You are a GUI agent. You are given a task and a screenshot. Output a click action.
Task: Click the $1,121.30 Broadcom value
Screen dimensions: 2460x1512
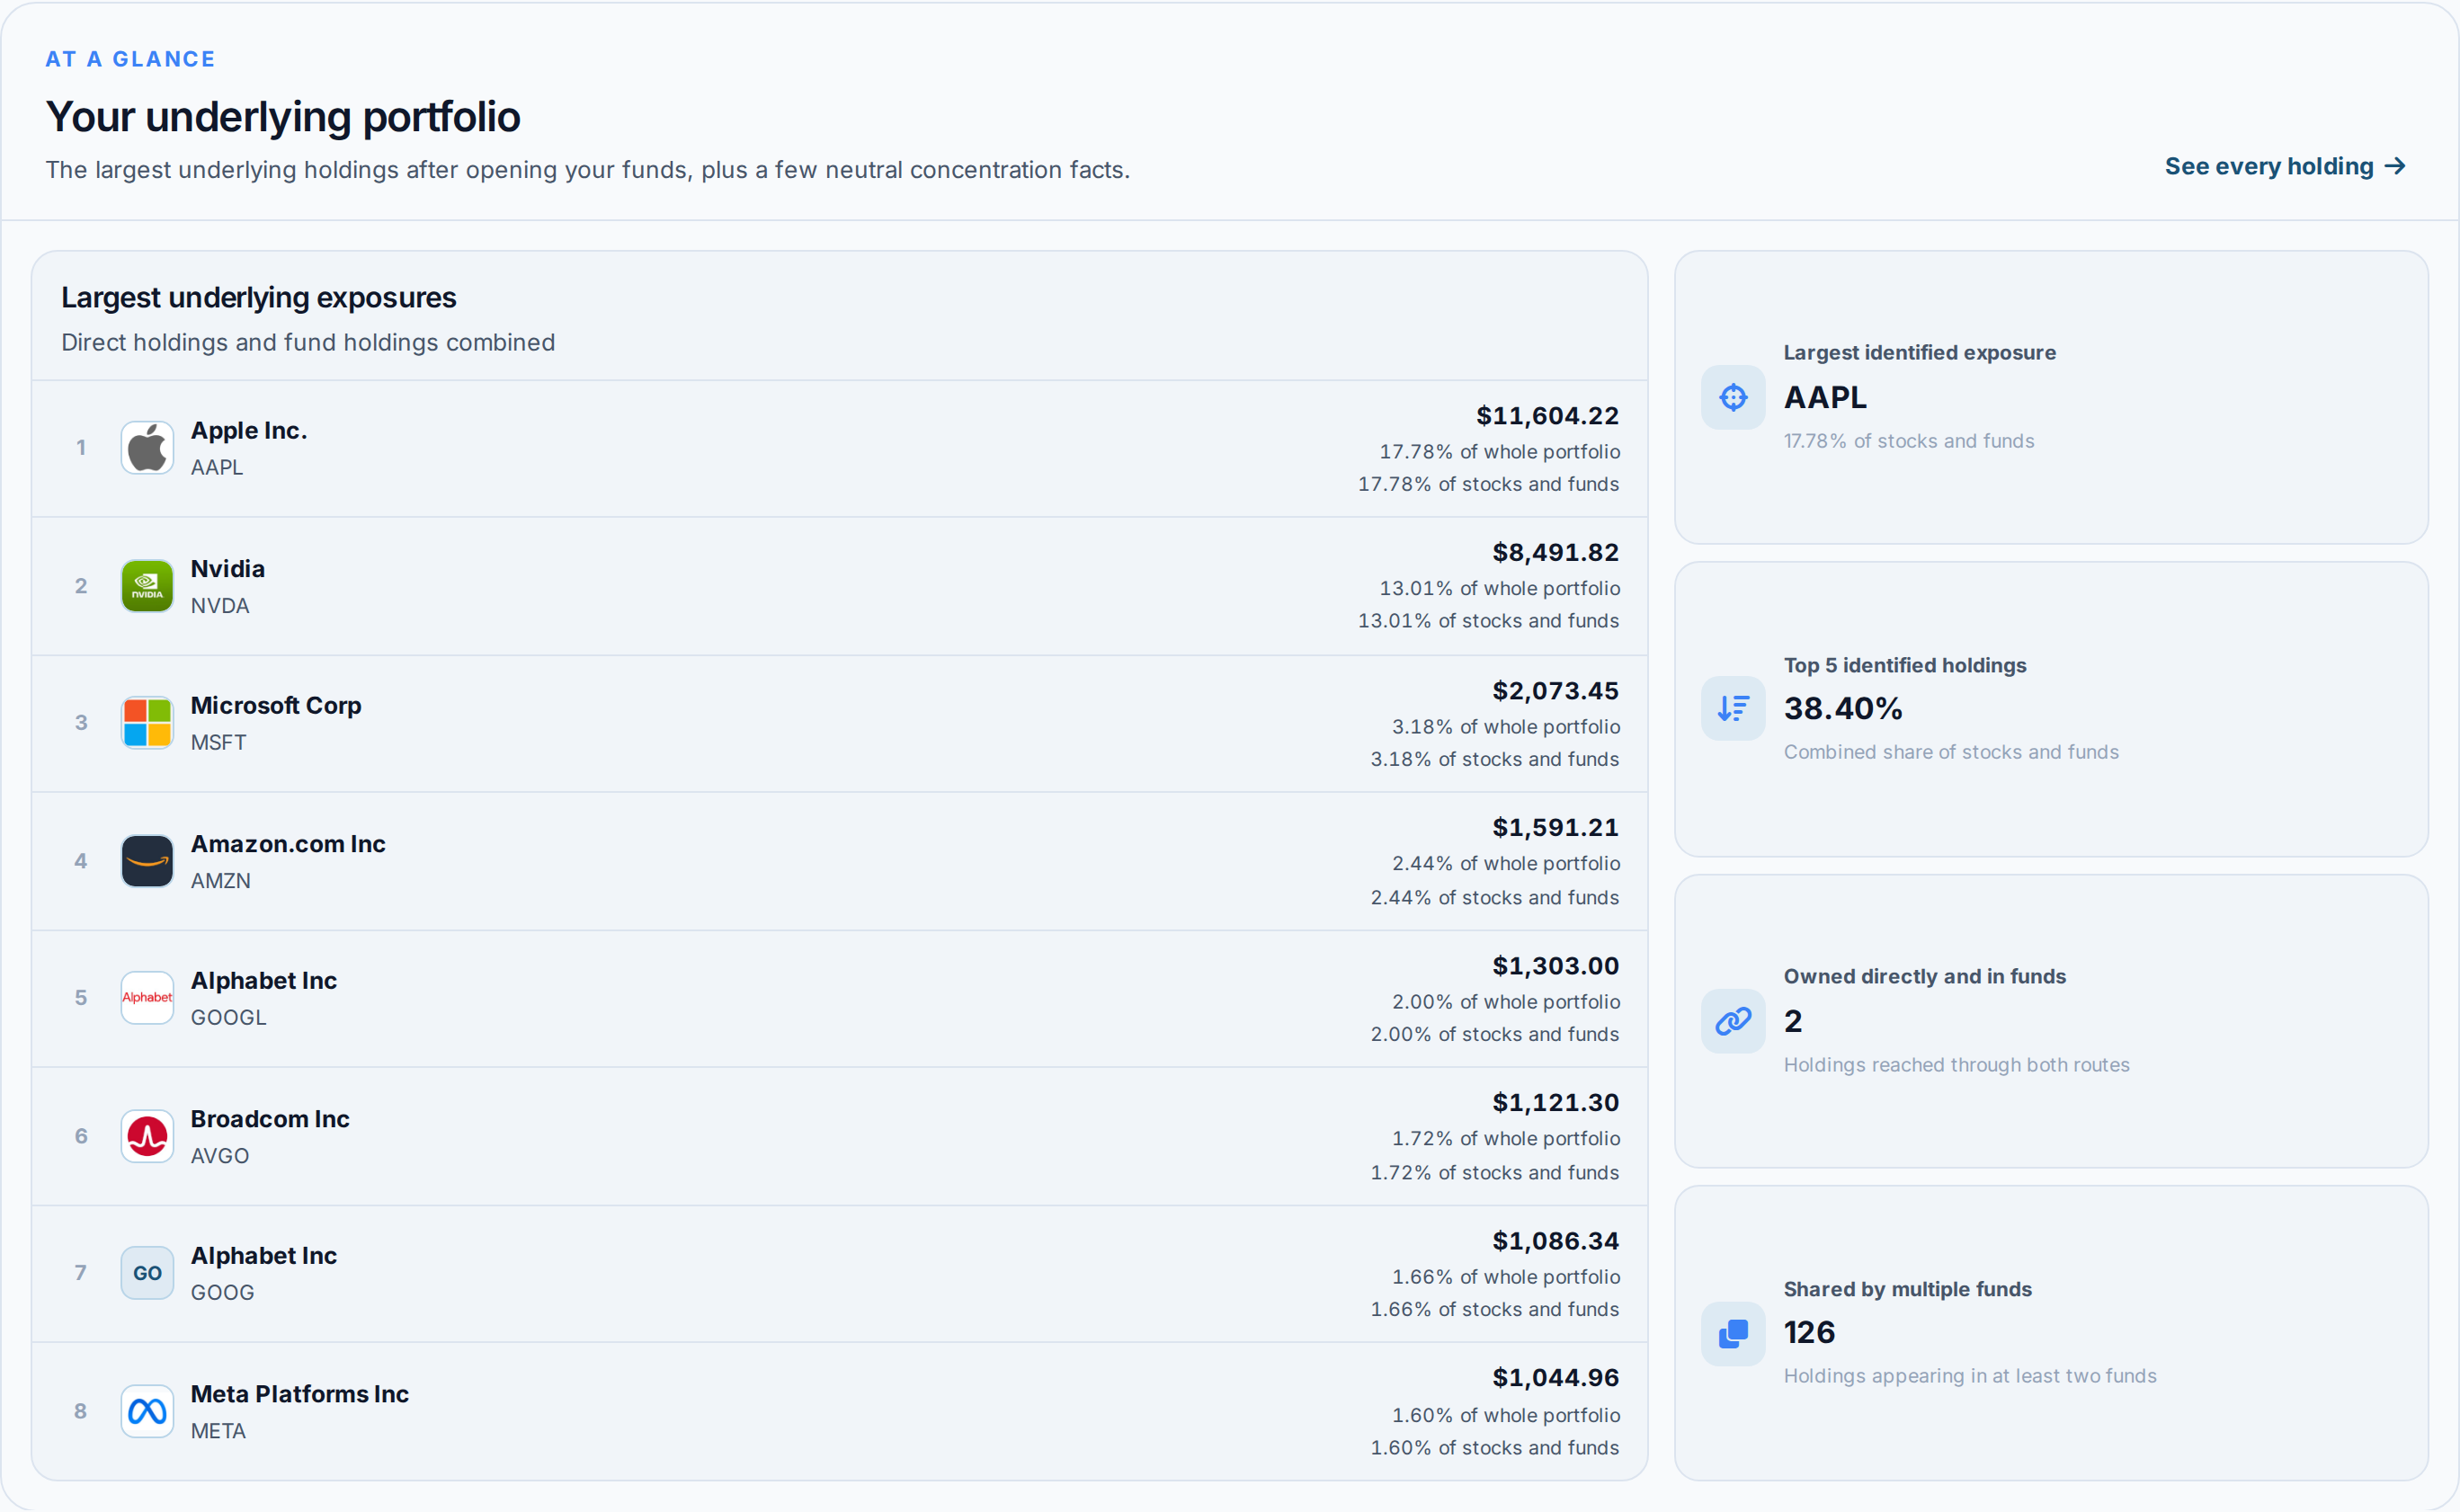point(1556,1103)
